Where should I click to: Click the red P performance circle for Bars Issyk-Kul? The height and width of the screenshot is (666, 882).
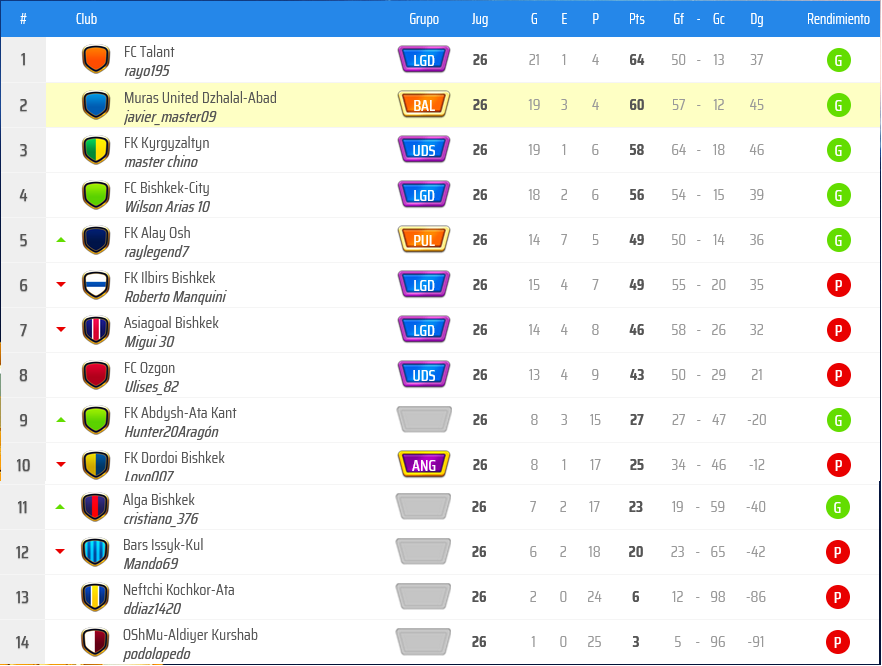(839, 552)
